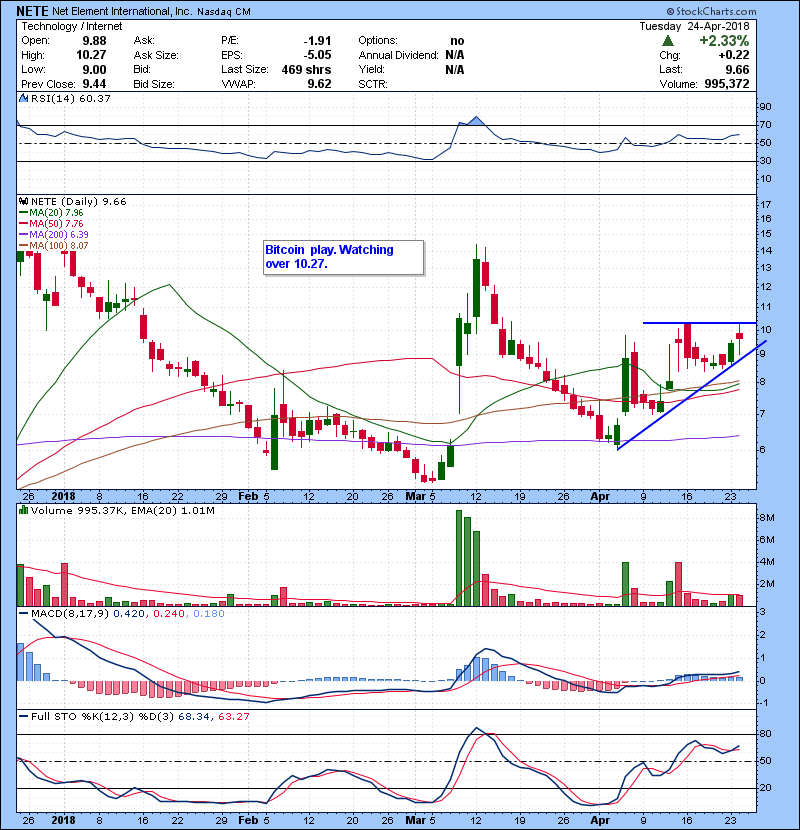Click the MACD value 0.420
This screenshot has width=800, height=830.
[129, 614]
